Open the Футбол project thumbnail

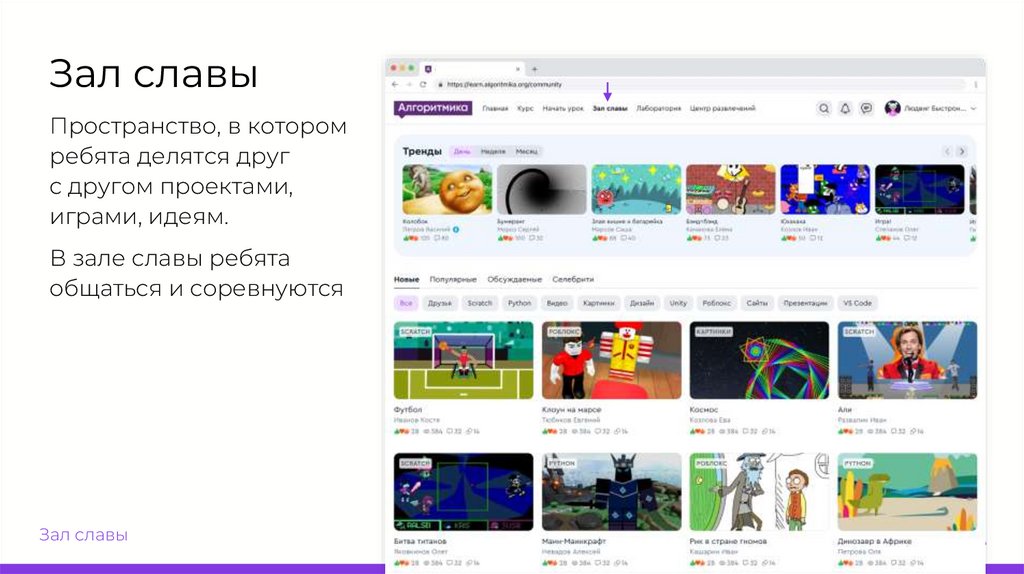(464, 360)
